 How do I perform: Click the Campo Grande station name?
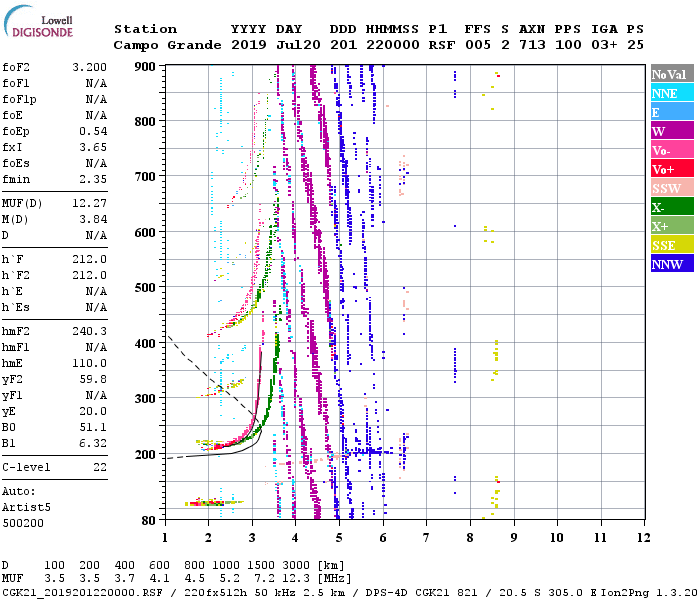click(x=167, y=45)
